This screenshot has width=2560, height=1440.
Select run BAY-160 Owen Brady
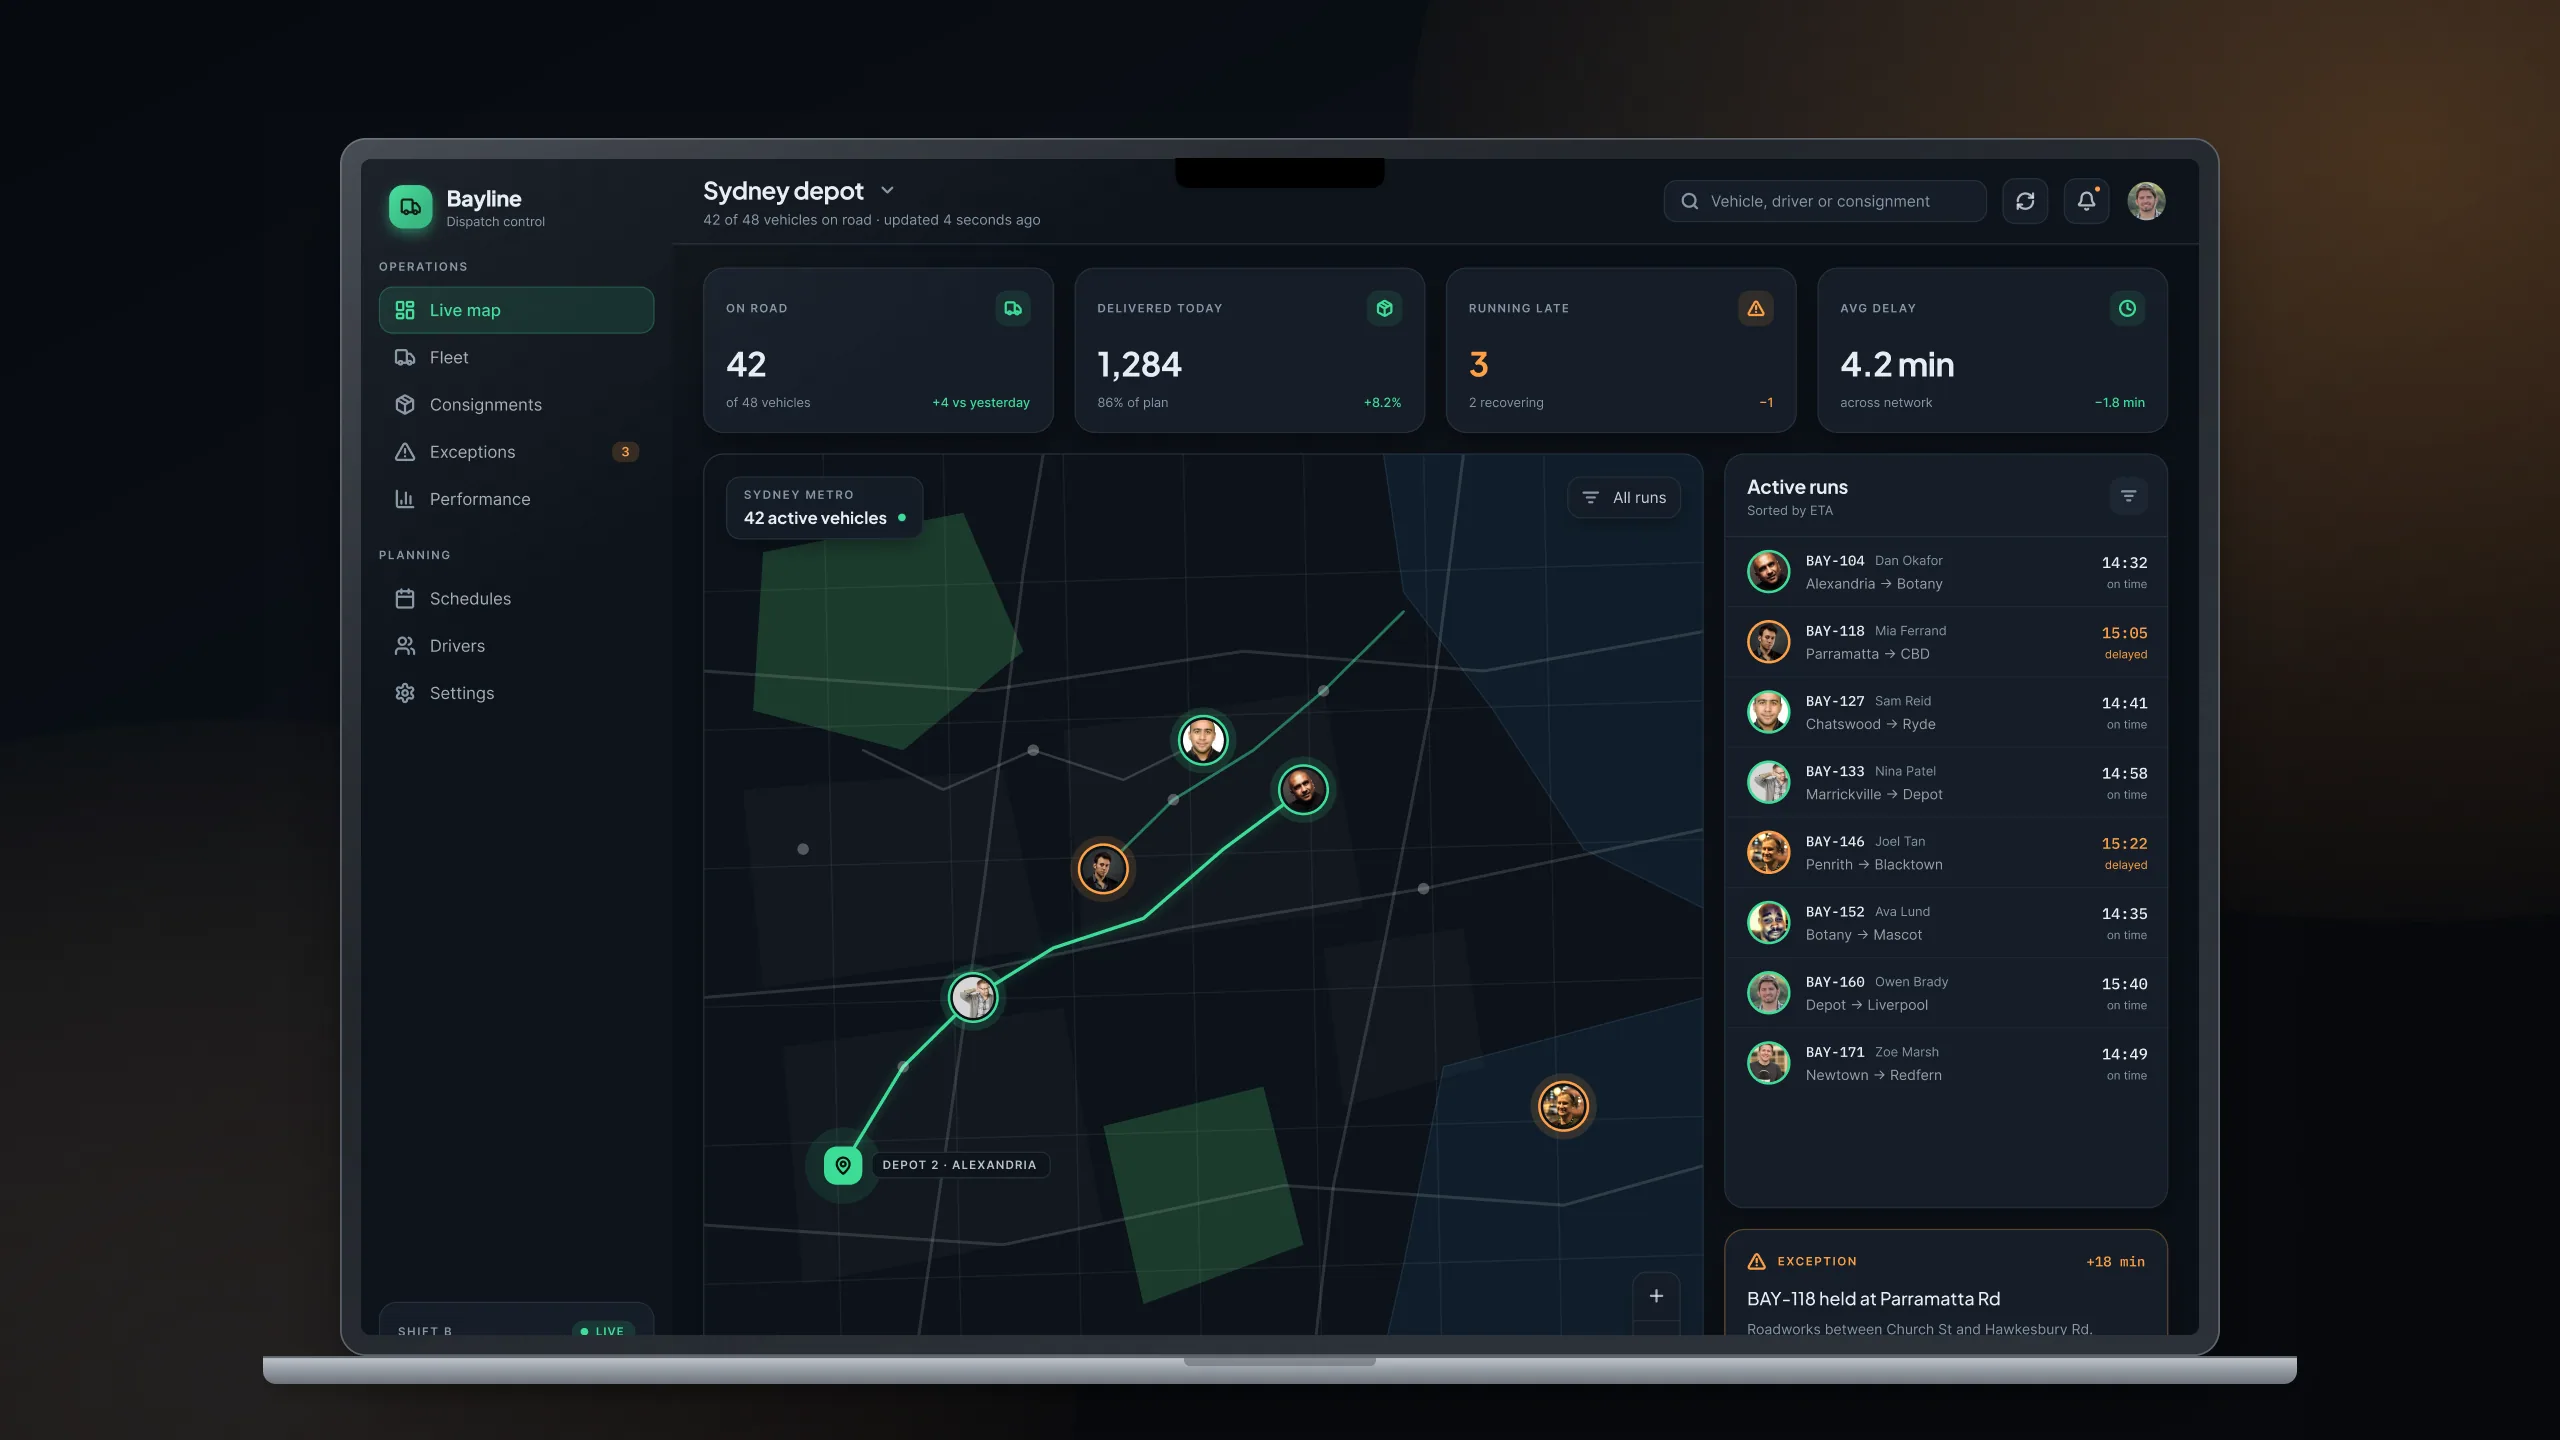point(1946,993)
